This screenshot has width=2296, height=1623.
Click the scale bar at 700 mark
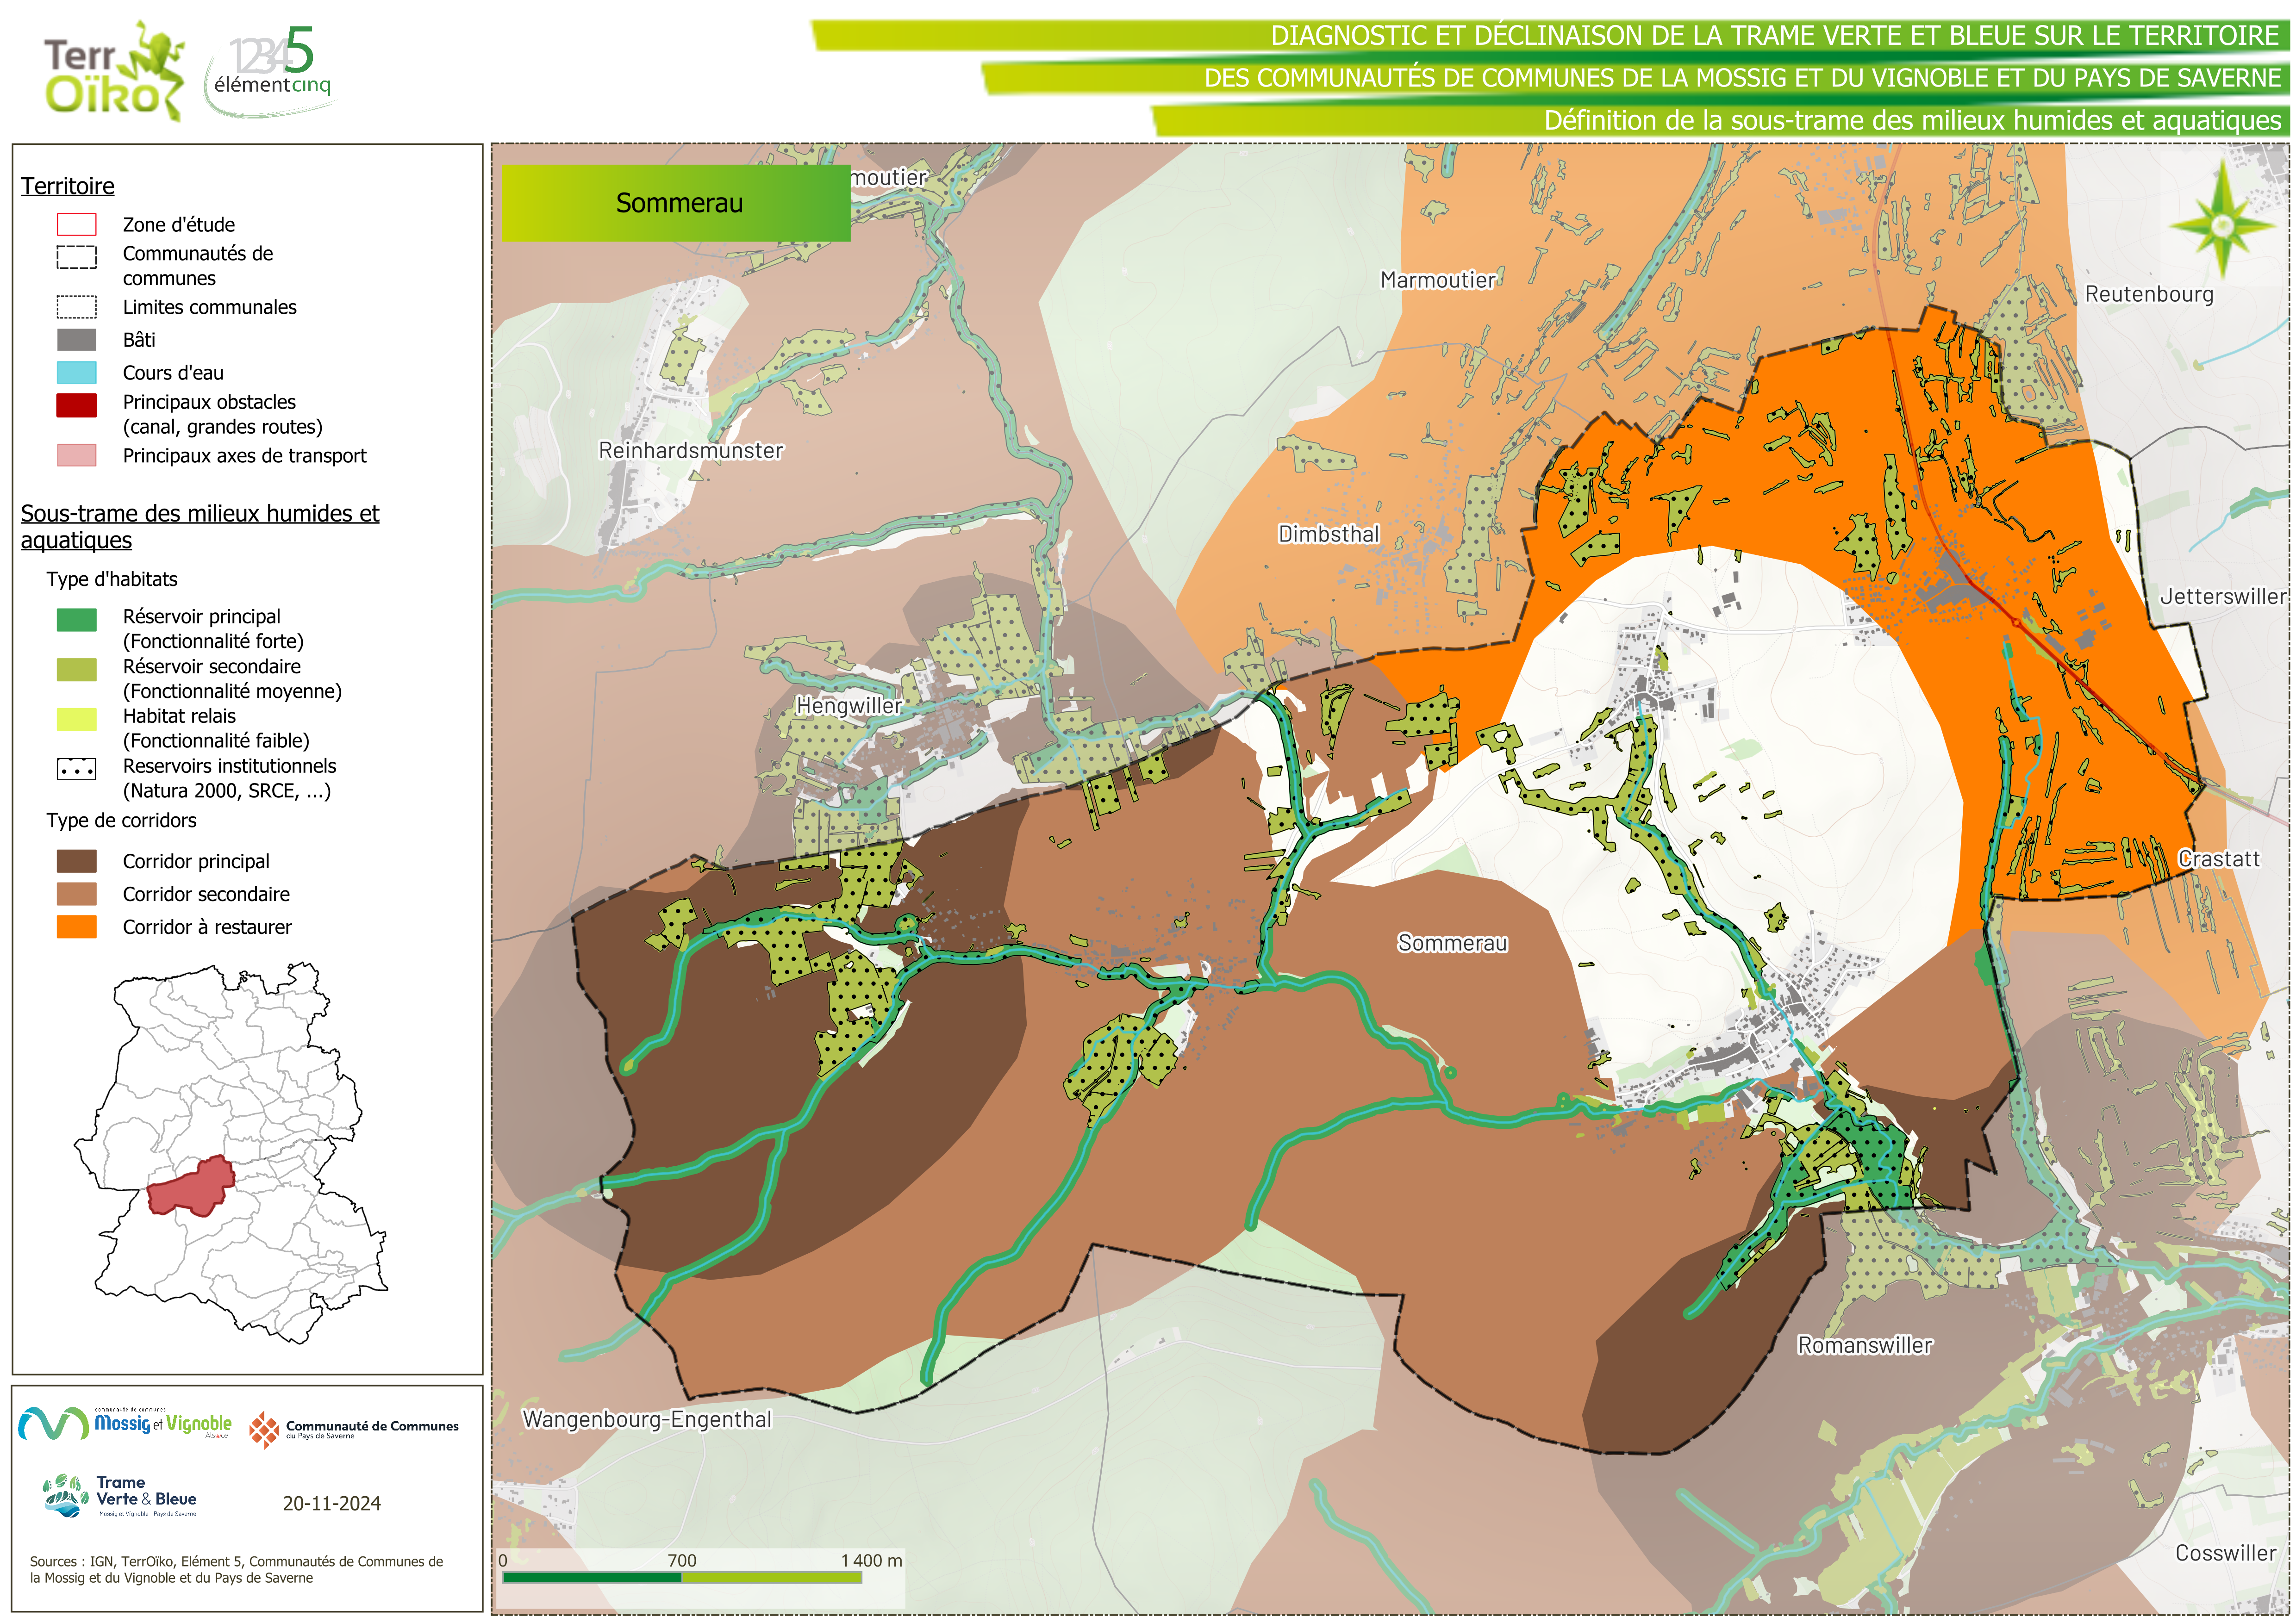[x=682, y=1577]
